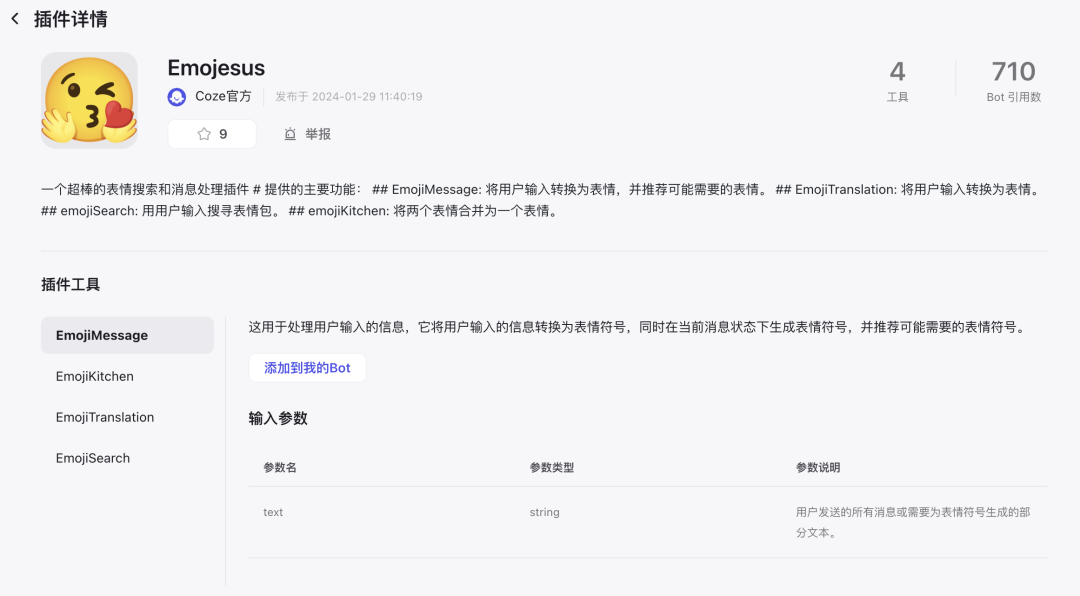
Task: Click the text parameter description 用户发送的所有消息
Action: pos(913,522)
